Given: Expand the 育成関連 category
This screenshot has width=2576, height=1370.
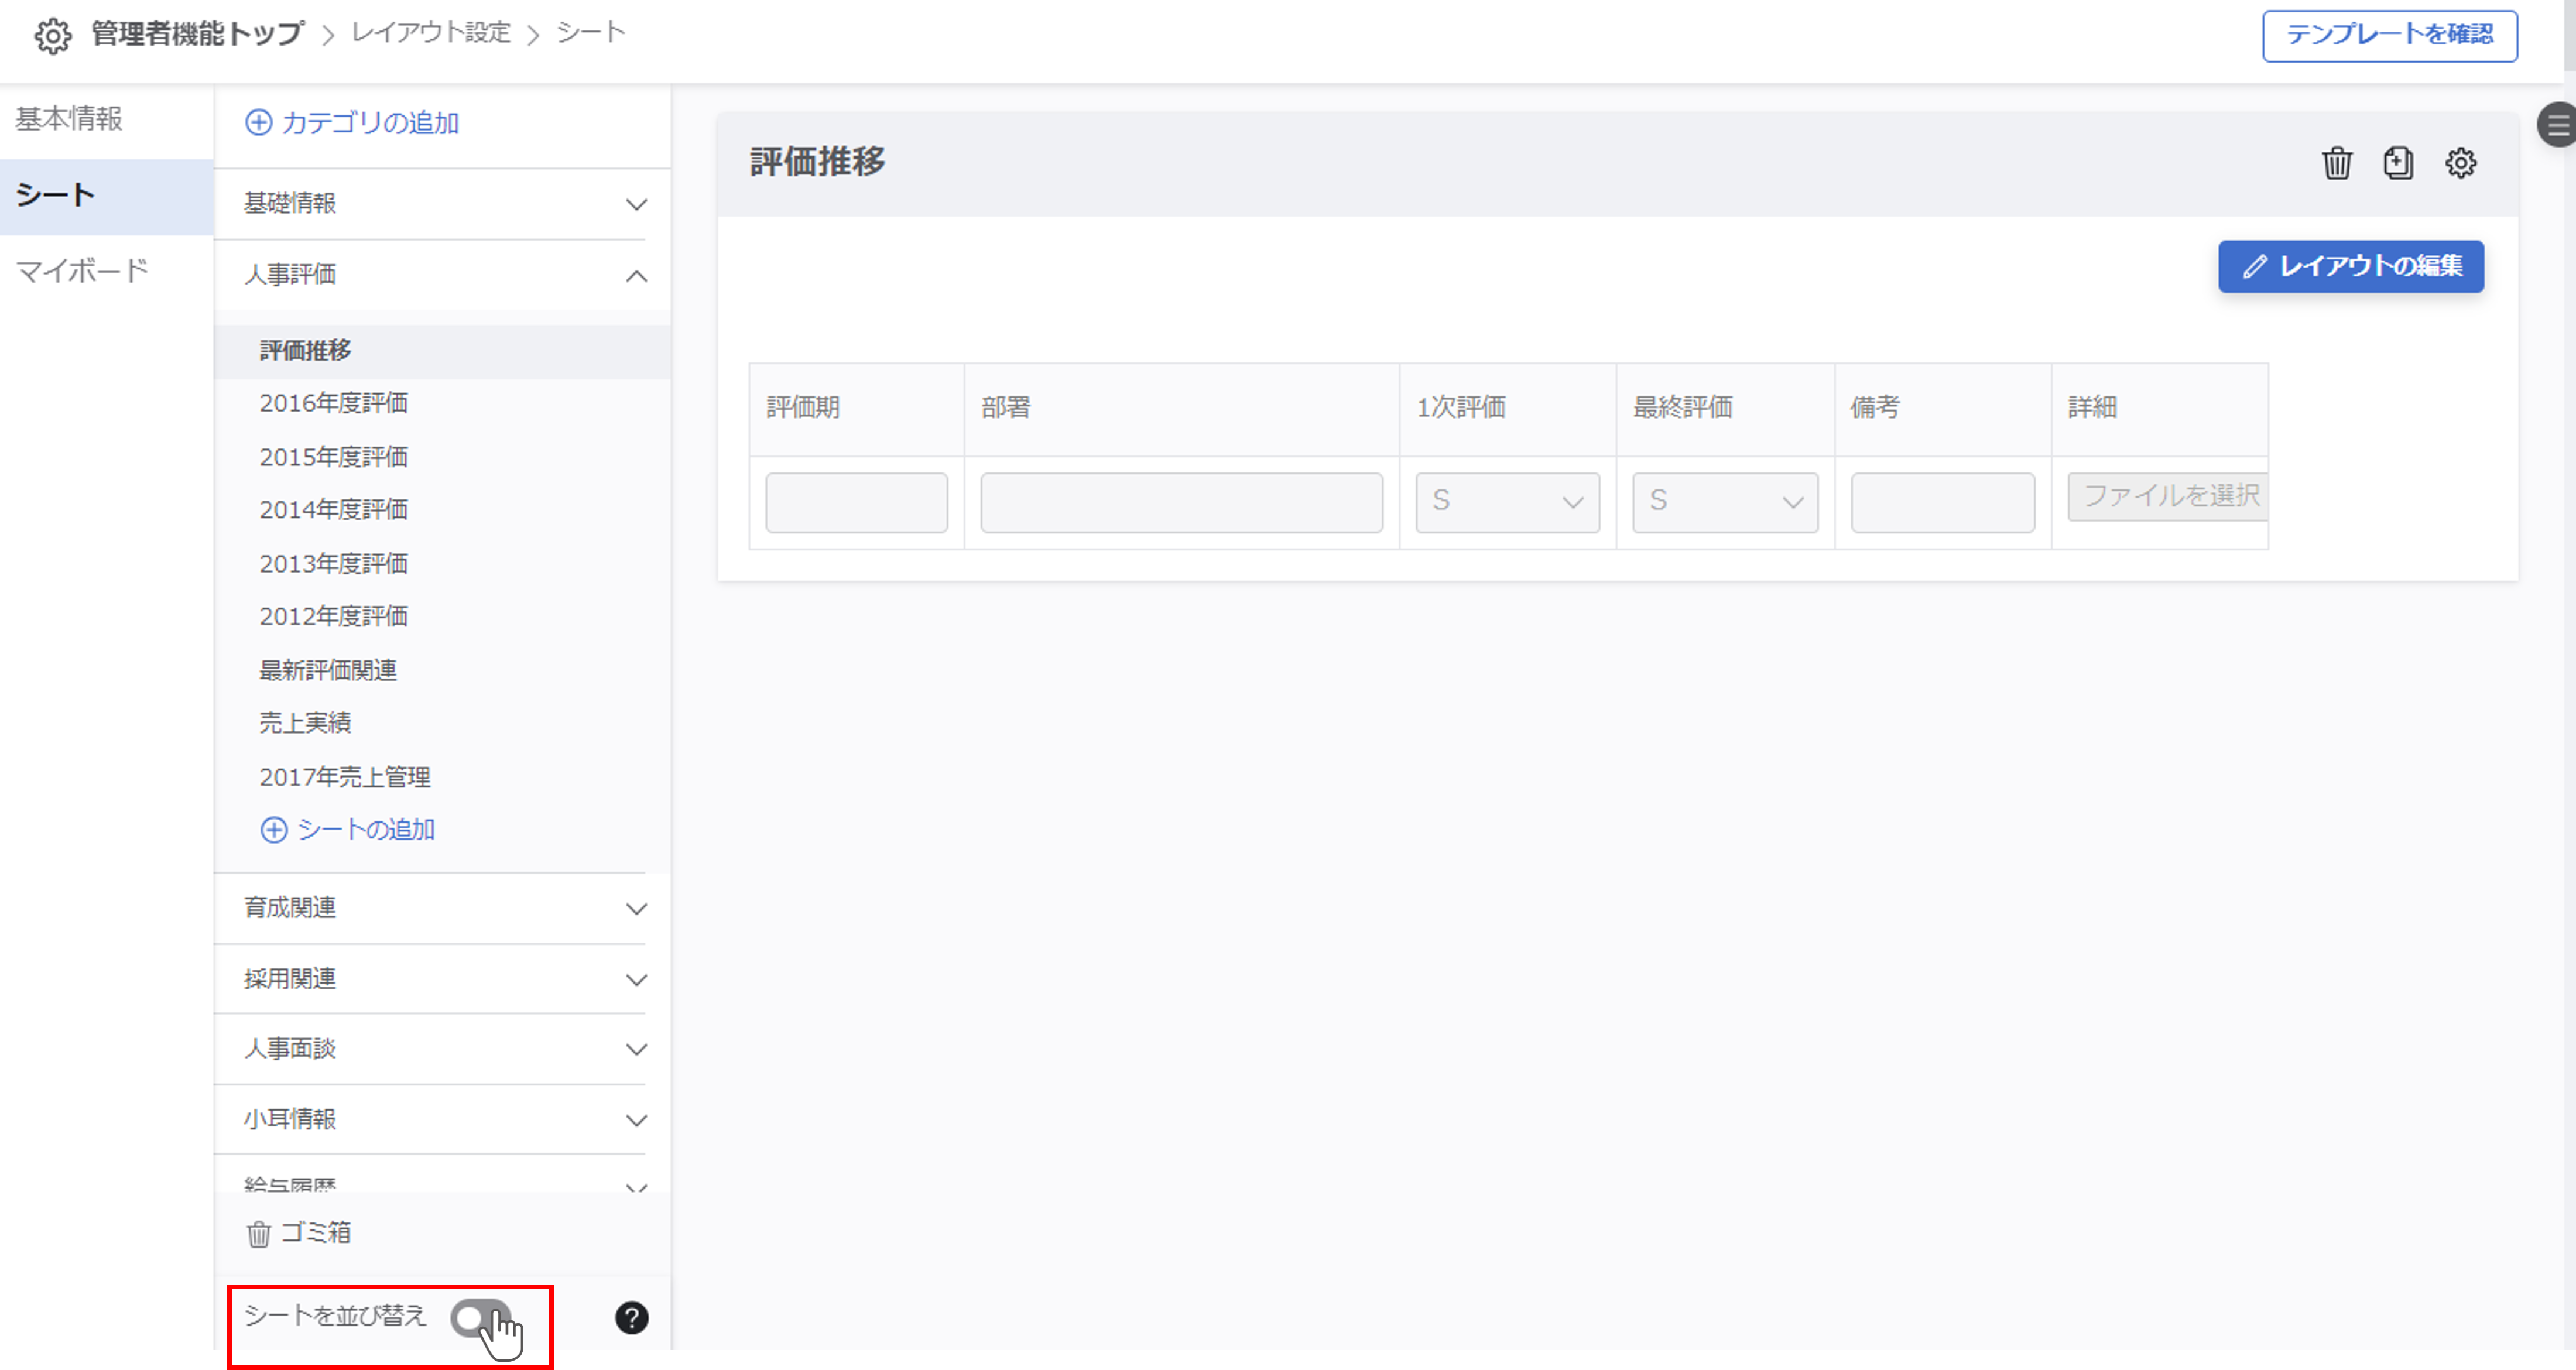Looking at the screenshot, I should pyautogui.click(x=637, y=909).
